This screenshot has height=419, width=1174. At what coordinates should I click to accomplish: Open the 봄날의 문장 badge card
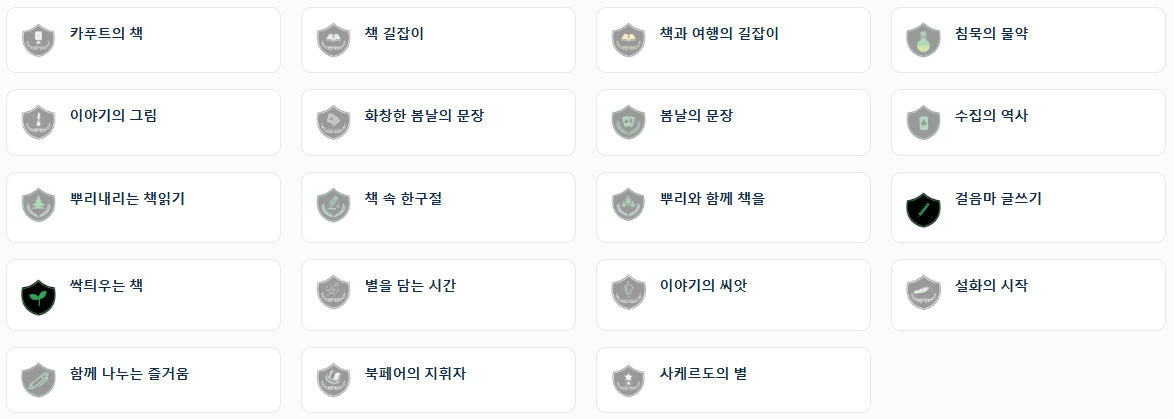(733, 122)
